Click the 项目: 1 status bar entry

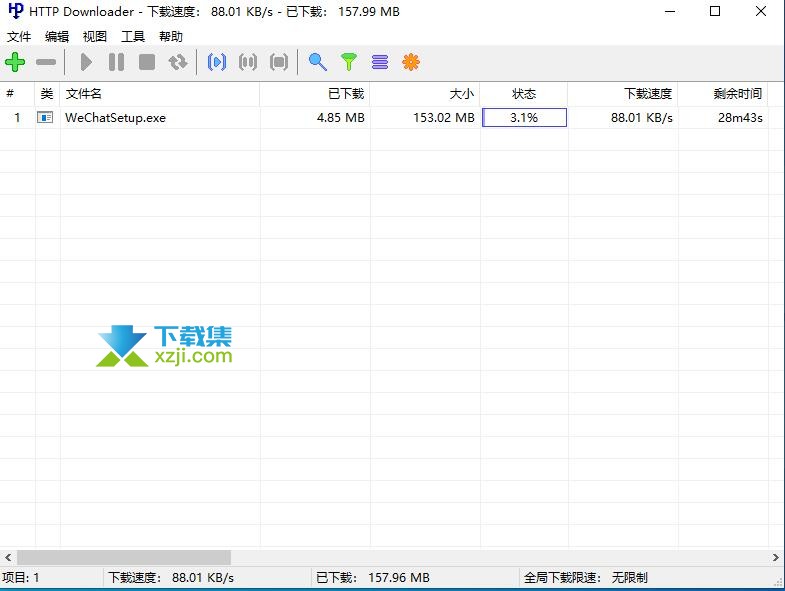click(x=21, y=577)
